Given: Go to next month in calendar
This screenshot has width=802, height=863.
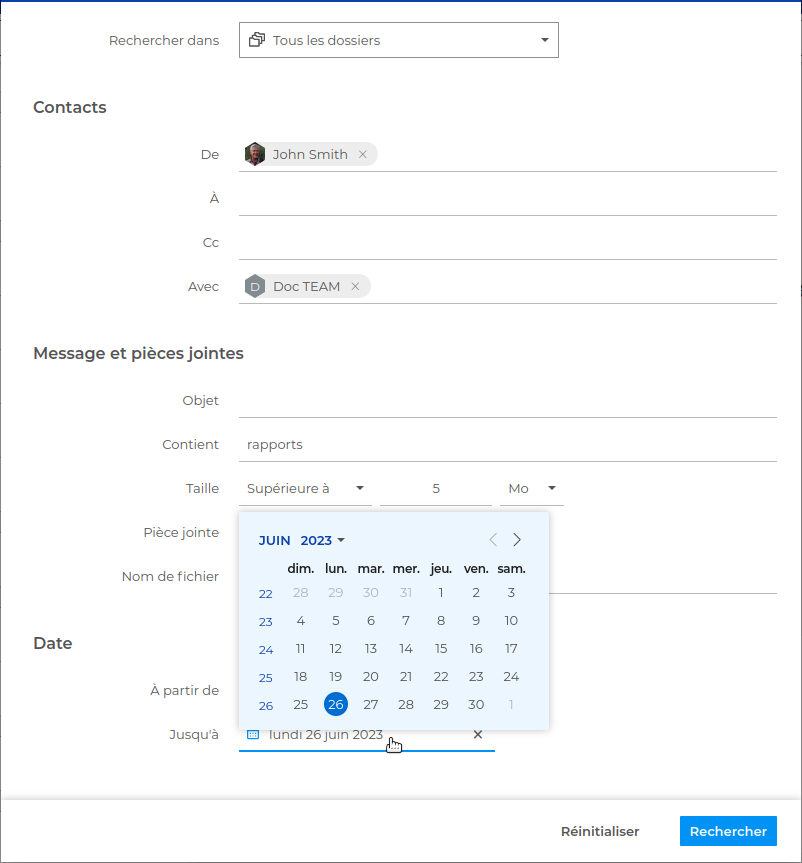Looking at the screenshot, I should 517,540.
